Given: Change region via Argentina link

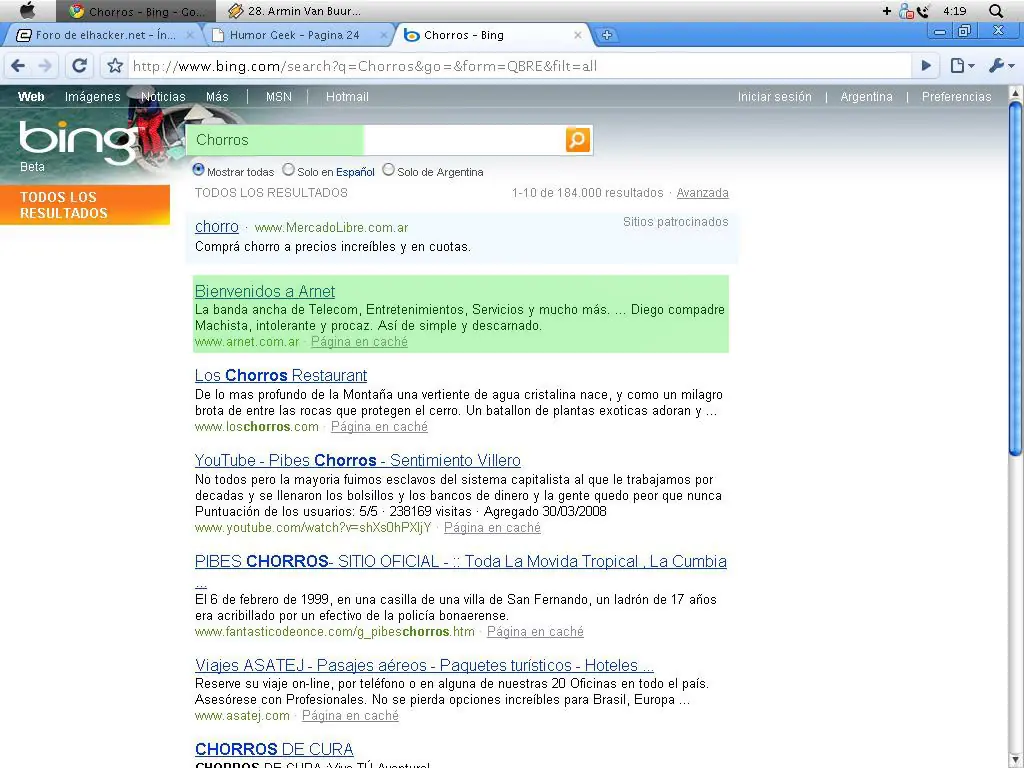Looking at the screenshot, I should tap(866, 97).
